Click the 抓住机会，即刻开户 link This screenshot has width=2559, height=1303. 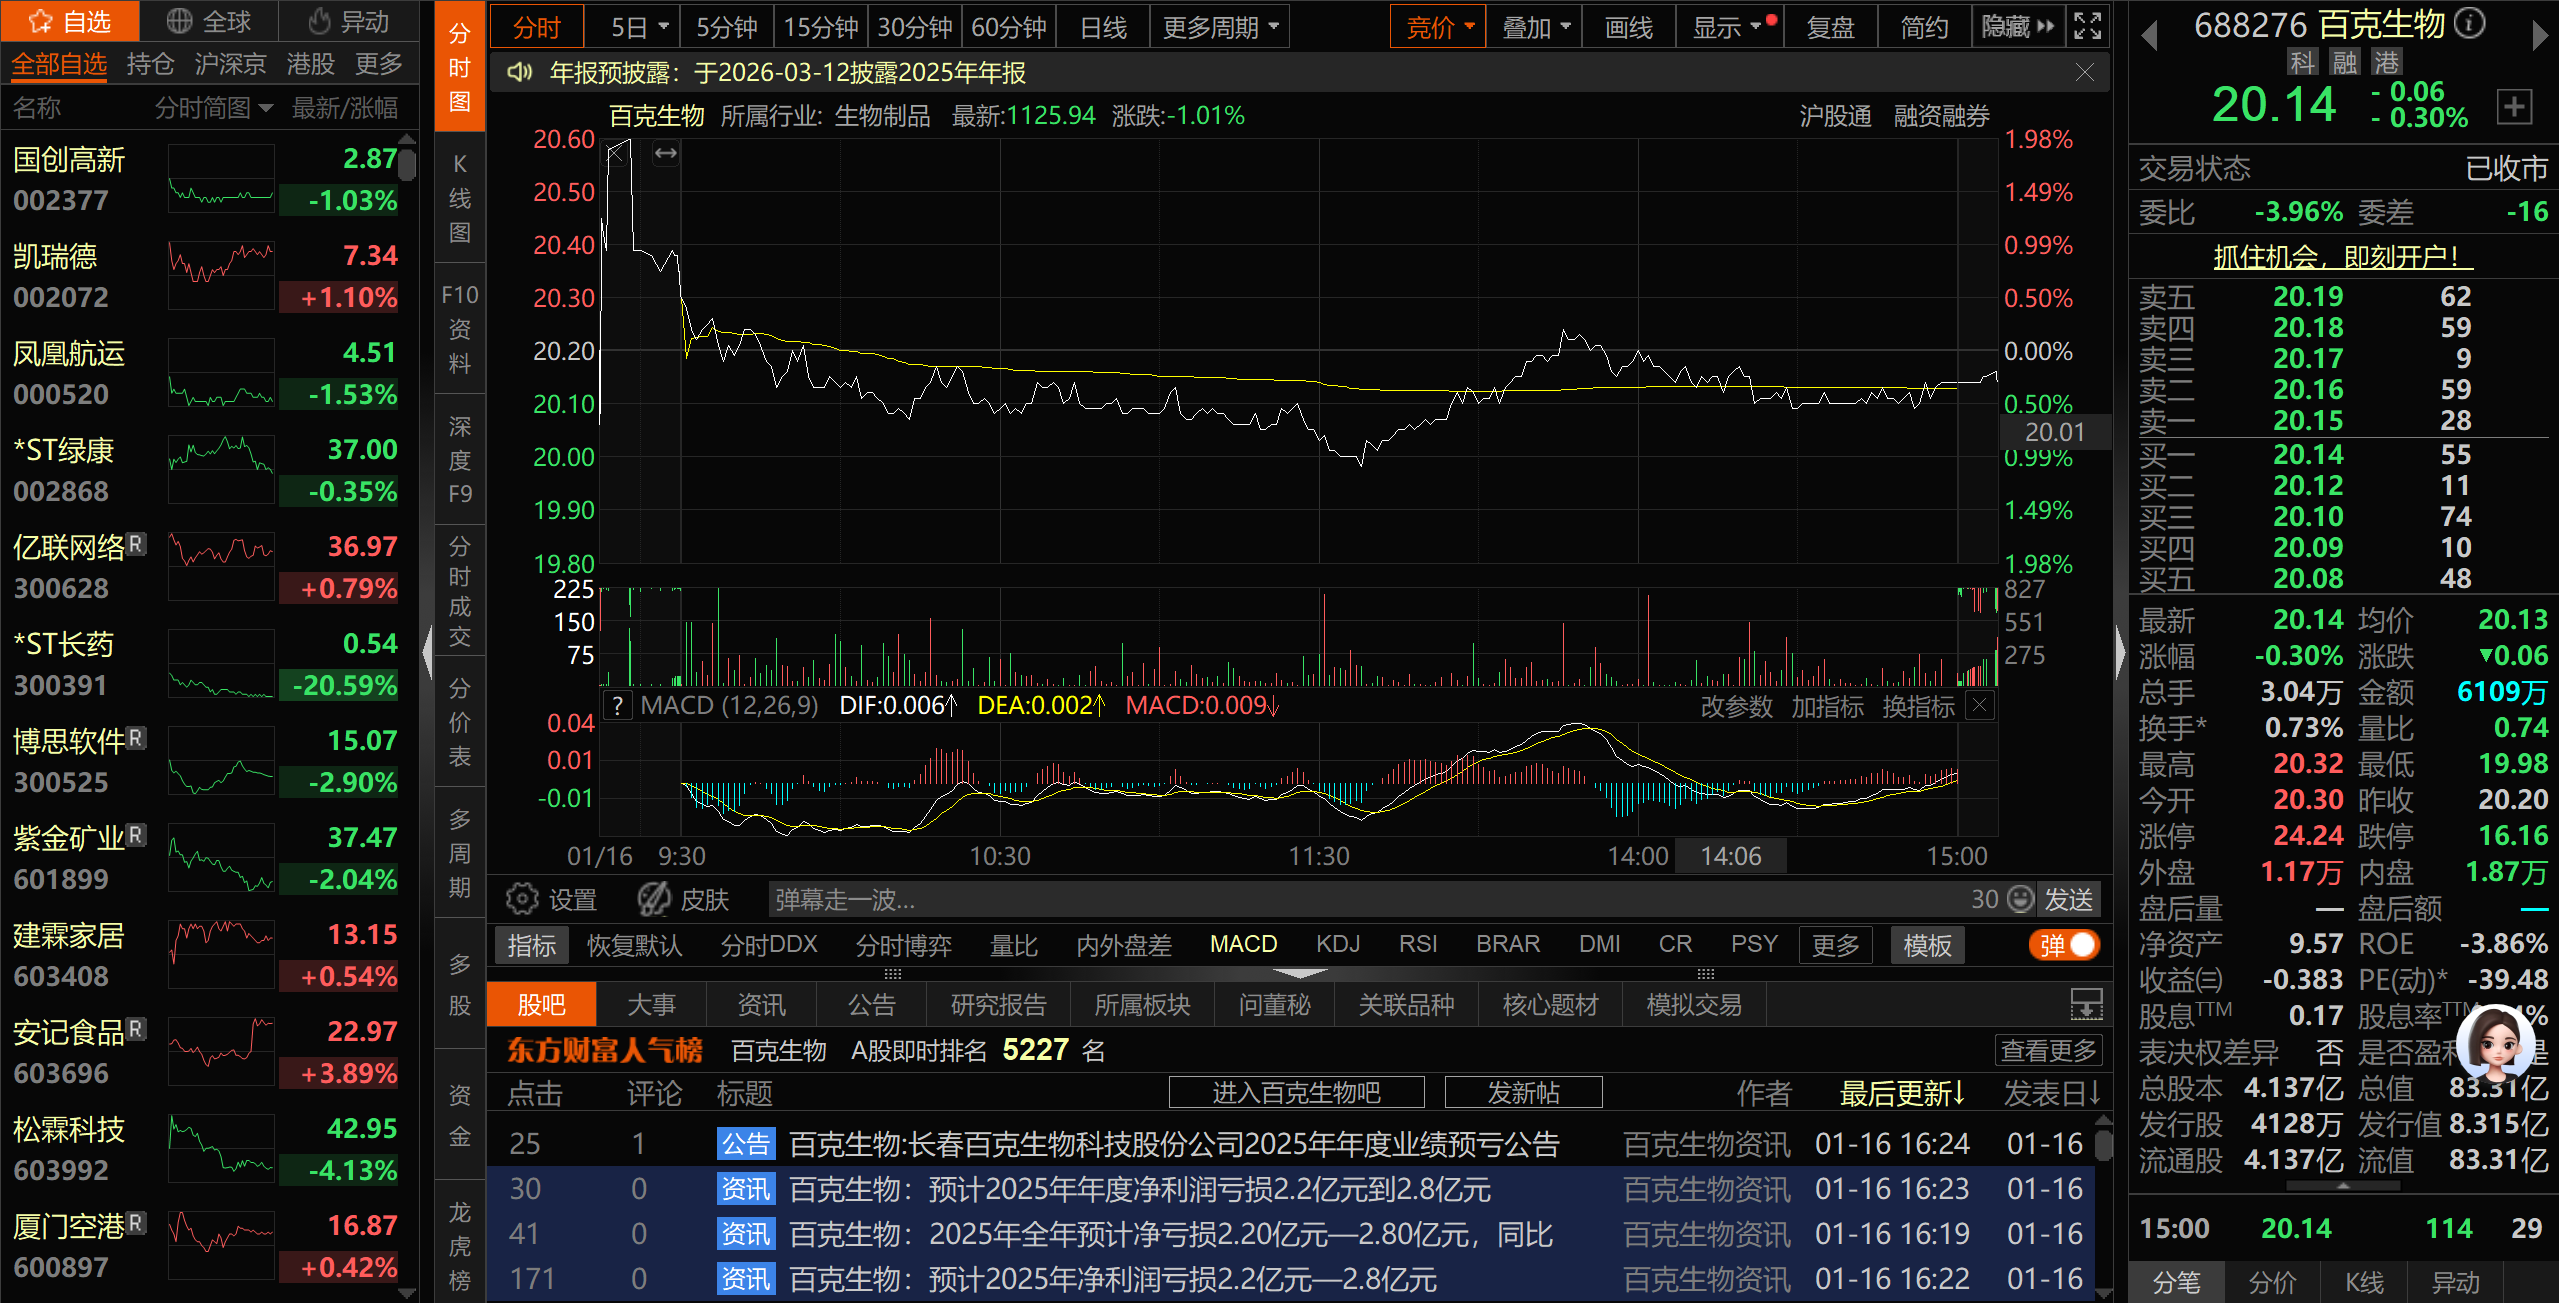(x=2342, y=257)
